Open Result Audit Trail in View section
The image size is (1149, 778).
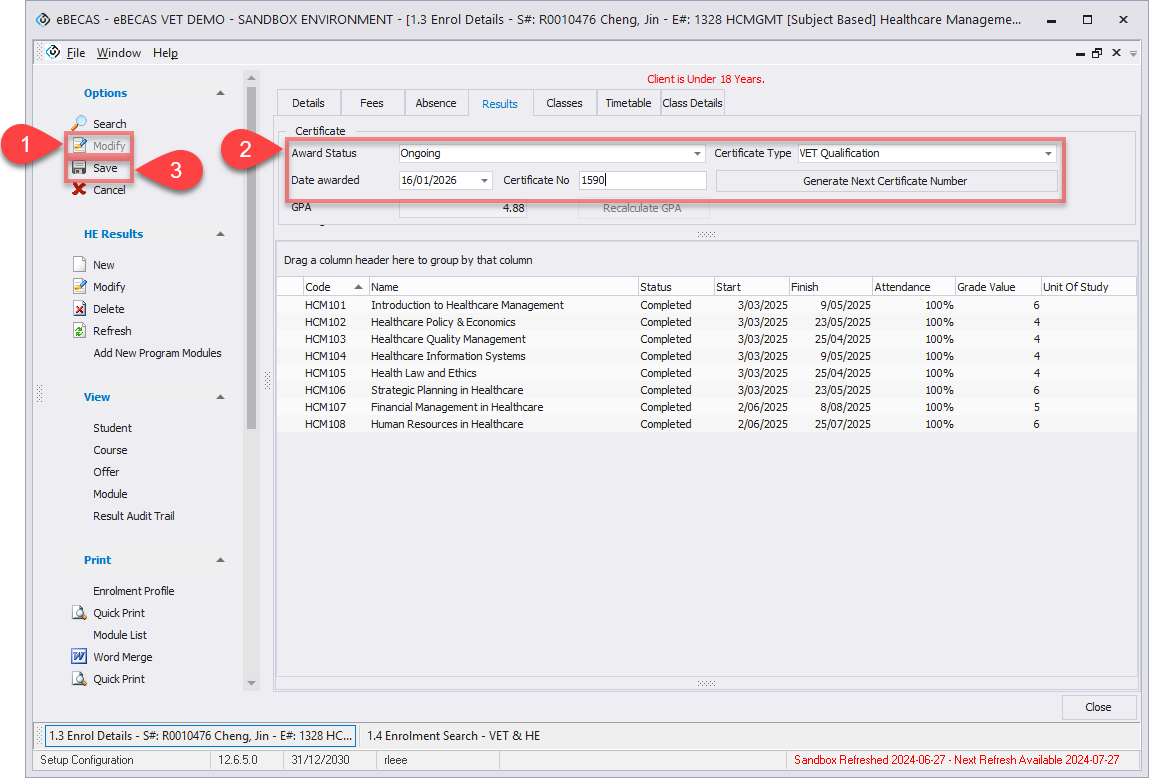click(x=134, y=516)
